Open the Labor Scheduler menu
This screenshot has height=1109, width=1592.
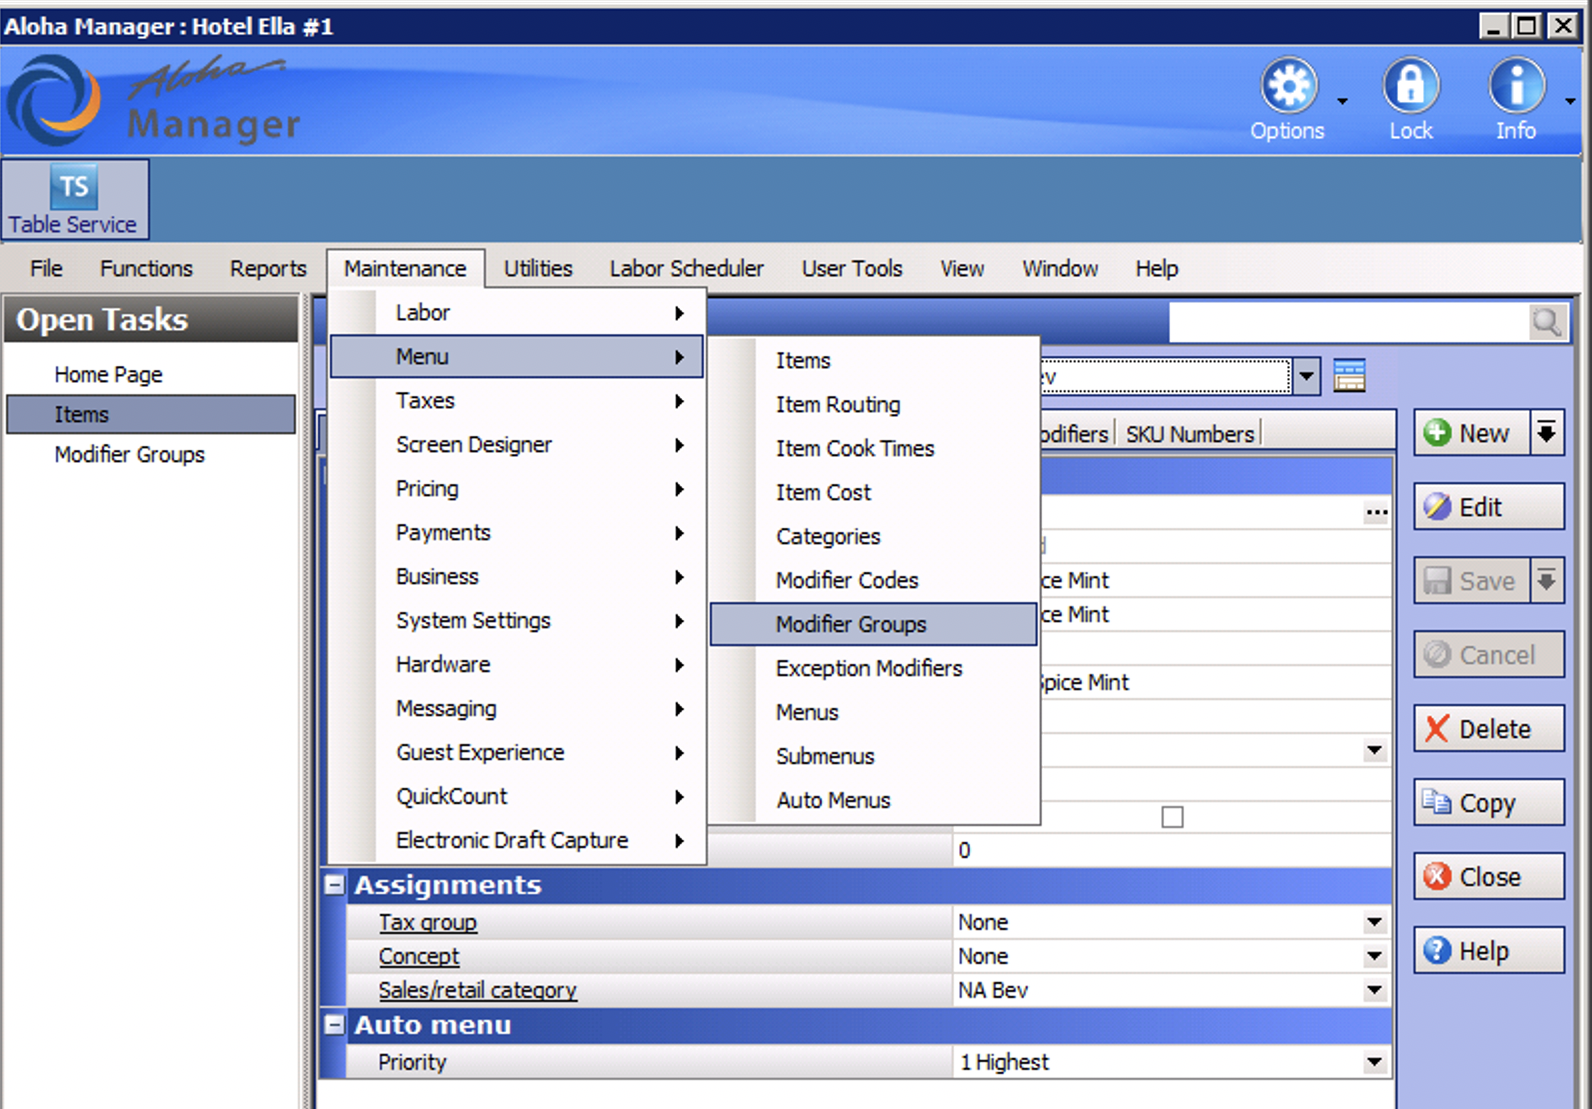point(687,268)
